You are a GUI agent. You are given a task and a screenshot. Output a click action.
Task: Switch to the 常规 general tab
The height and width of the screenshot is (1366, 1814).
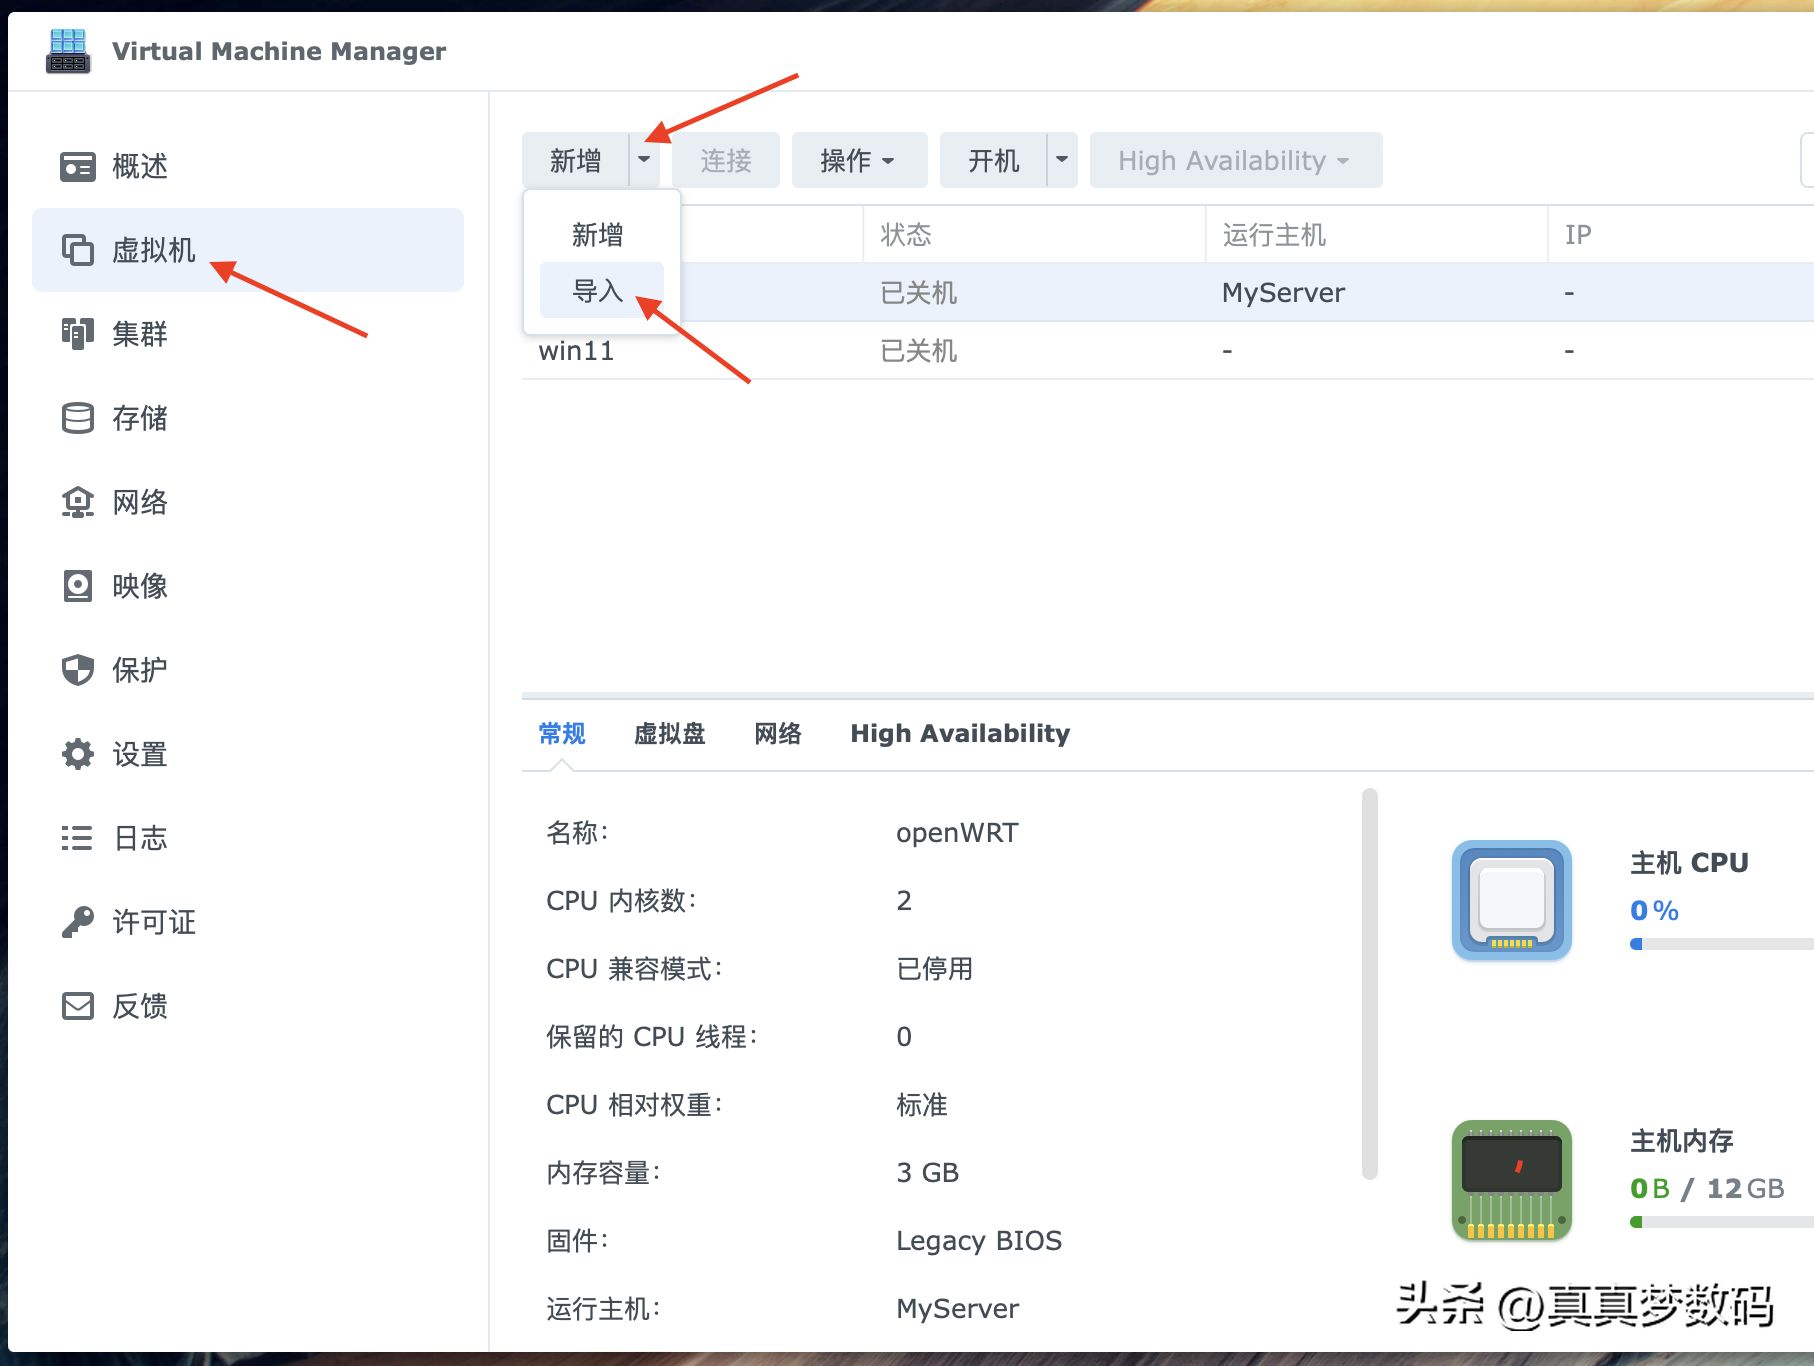[x=562, y=734]
